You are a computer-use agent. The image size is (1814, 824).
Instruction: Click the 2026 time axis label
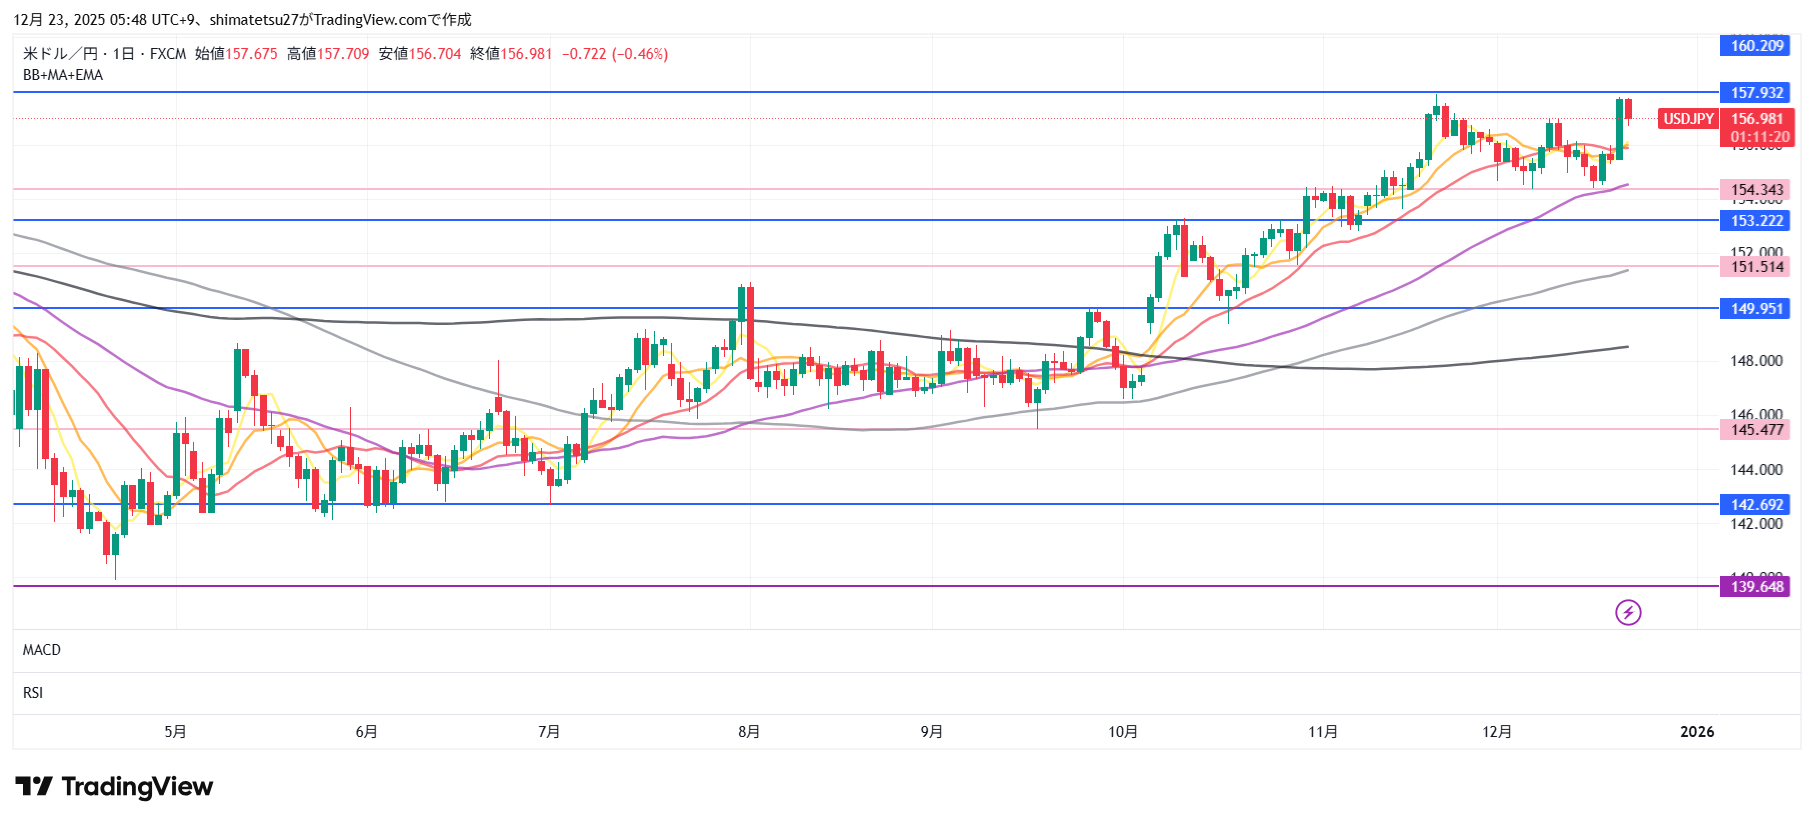1697,732
